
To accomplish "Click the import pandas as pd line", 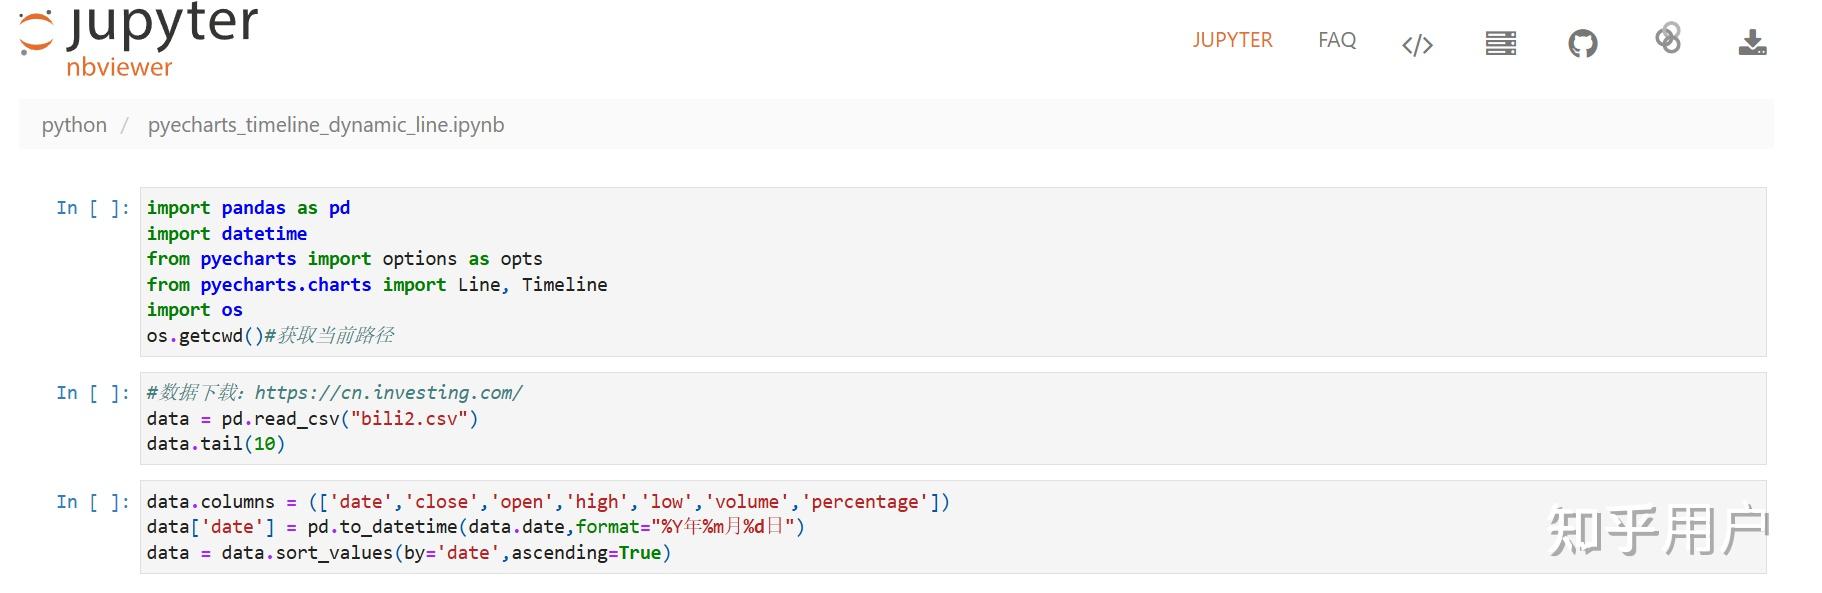I will [x=248, y=208].
